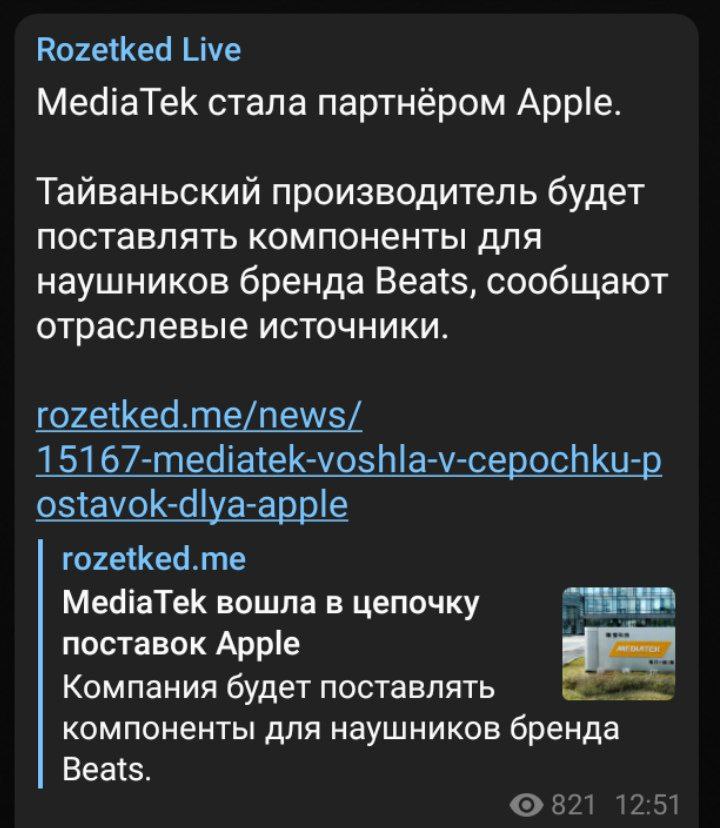This screenshot has height=828, width=720.
Task: Click the 12:51 message timestamp
Action: tap(648, 805)
